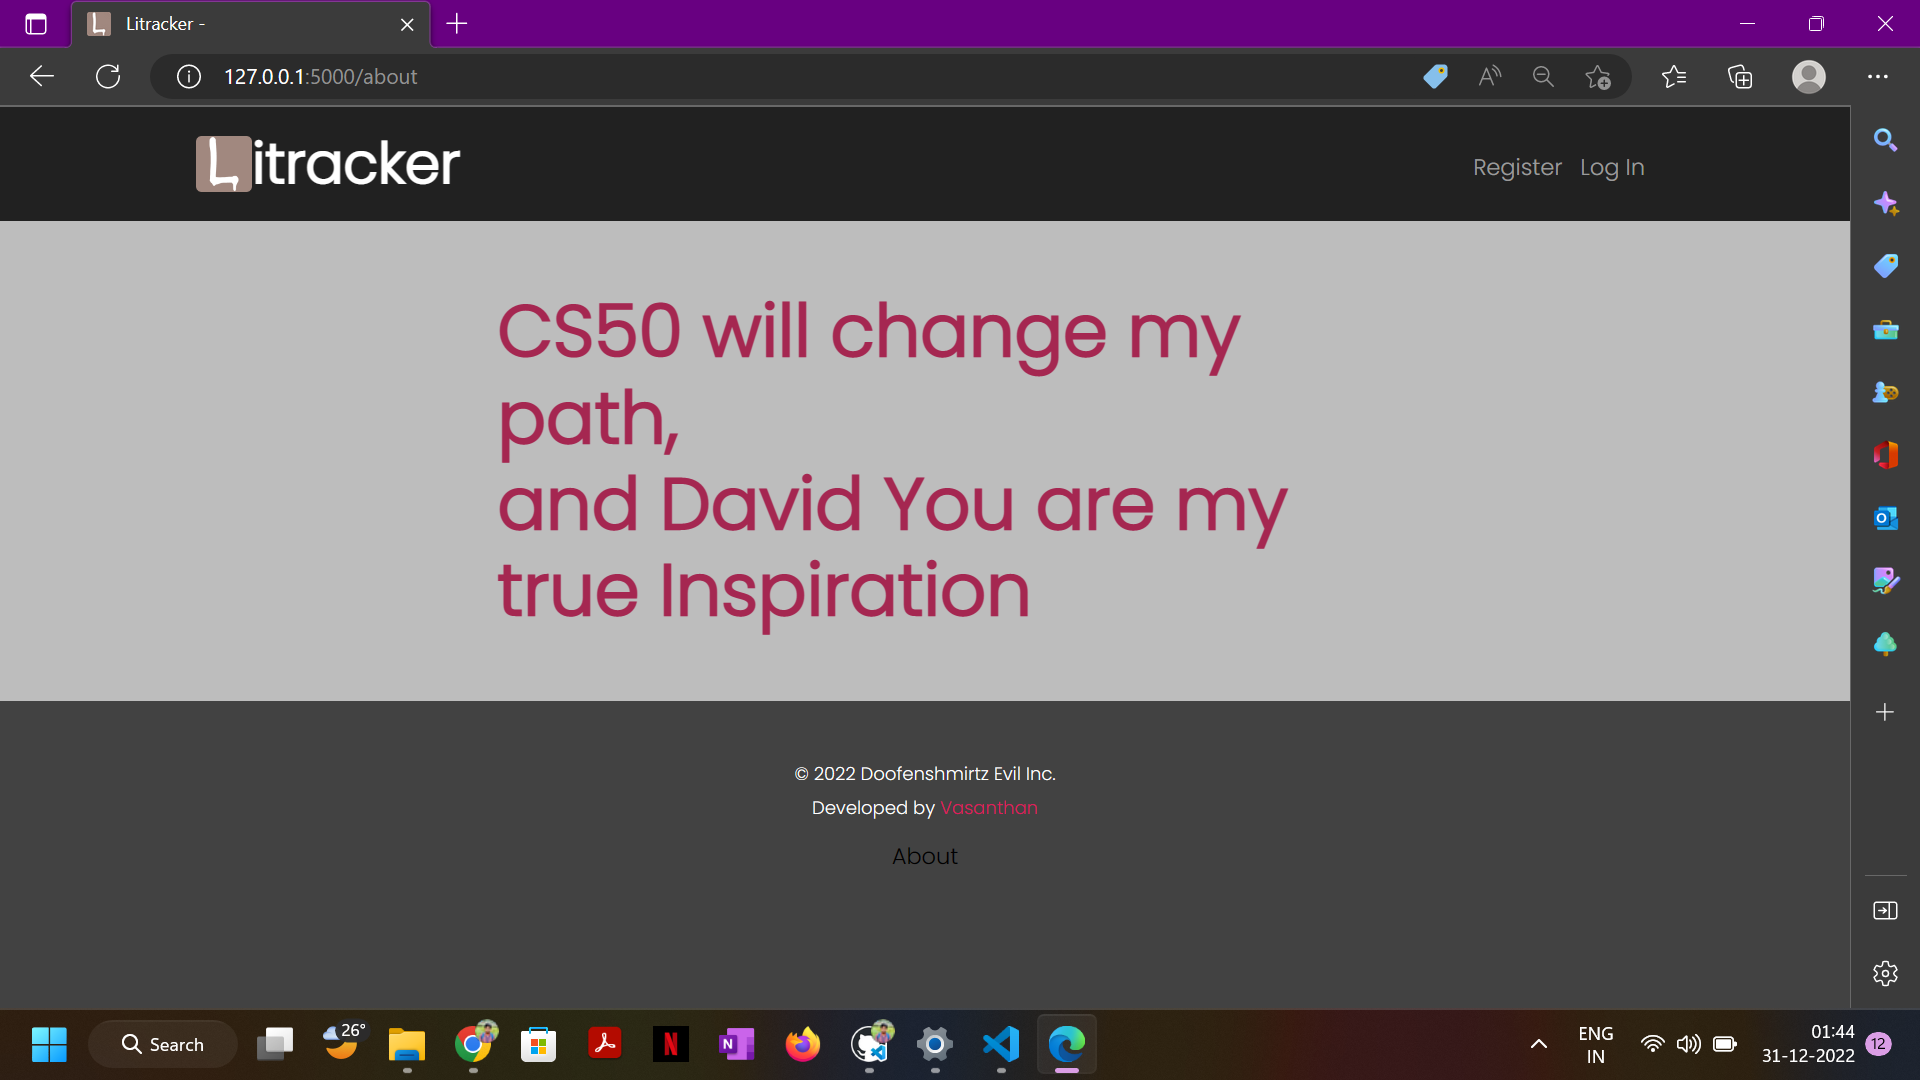Go back to the previous page
1920x1080 pixels.
pyautogui.click(x=42, y=76)
